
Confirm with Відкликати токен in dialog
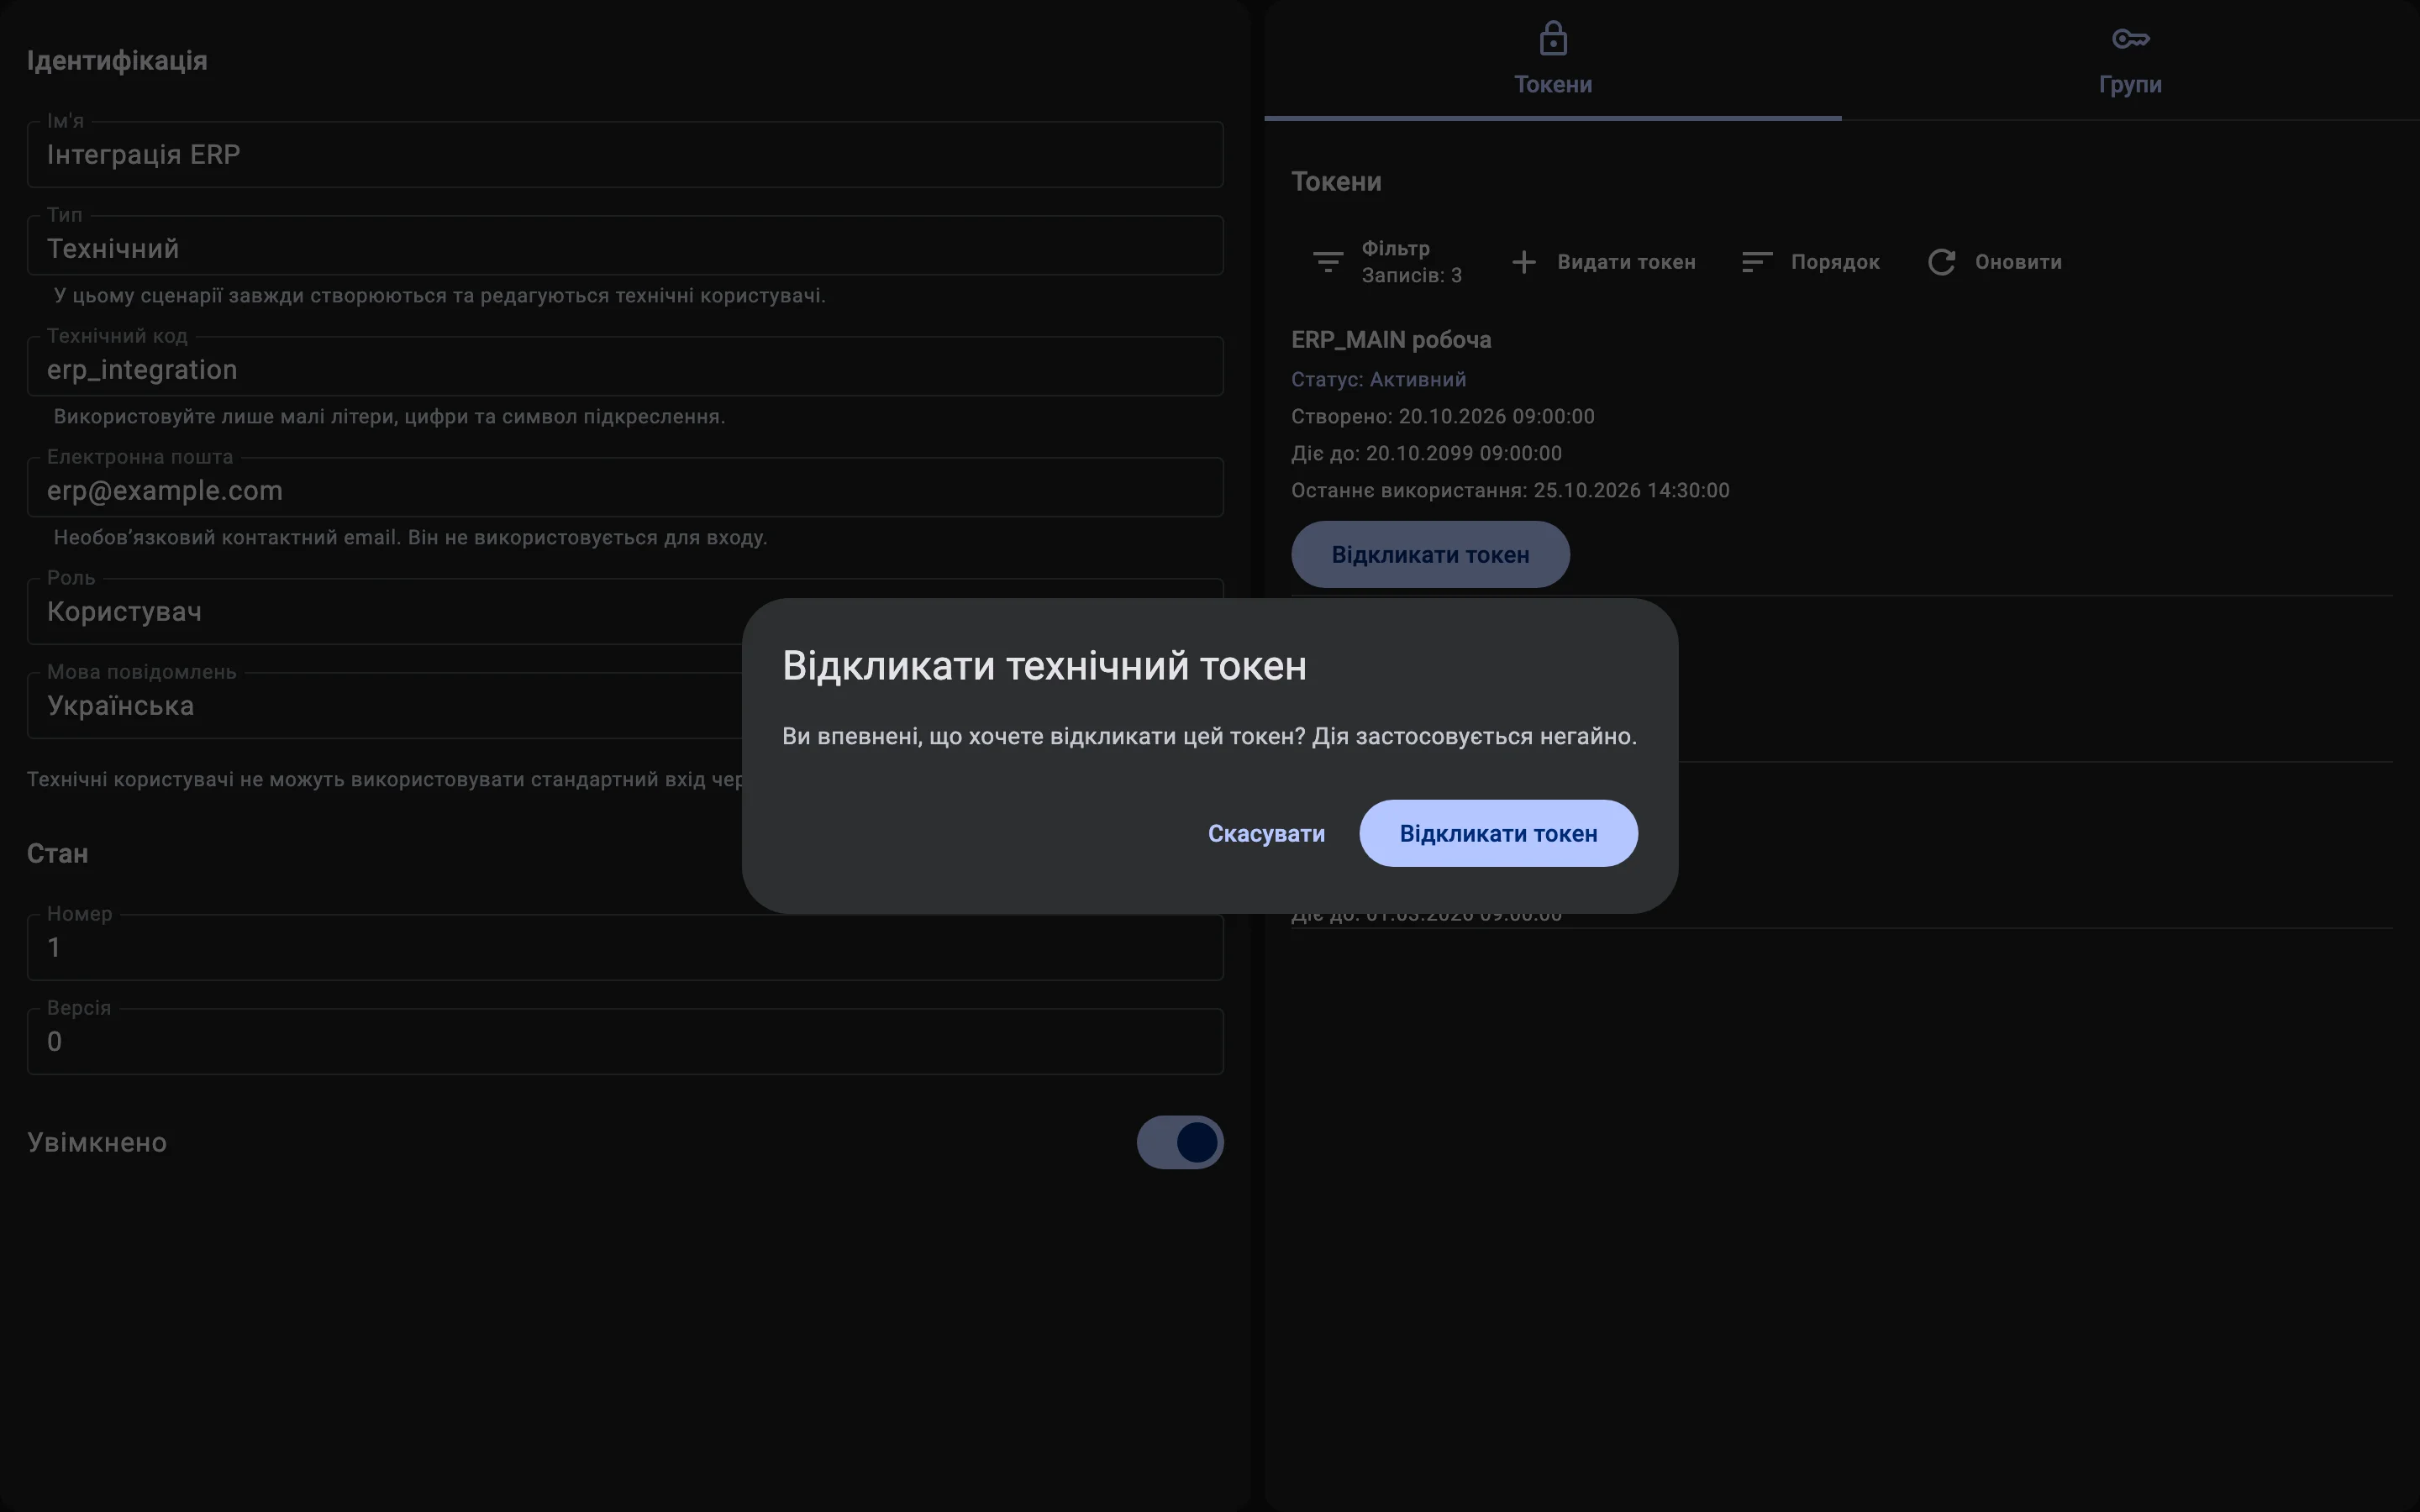1498,833
